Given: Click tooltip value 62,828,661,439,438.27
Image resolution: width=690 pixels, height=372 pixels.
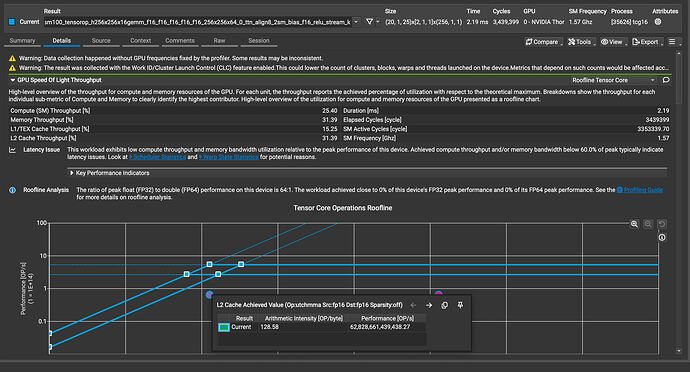Looking at the screenshot, I should [380, 327].
